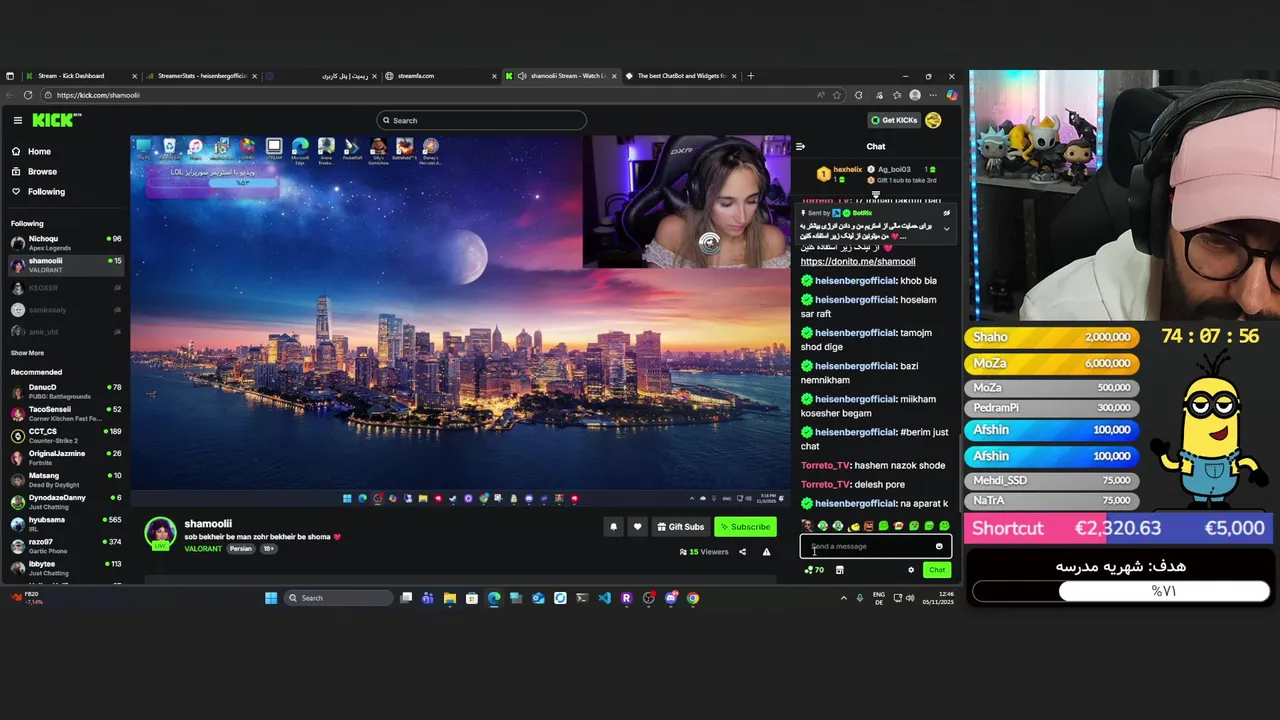Open TacoSenseii recommended channel
The width and height of the screenshot is (1280, 720).
click(x=65, y=413)
